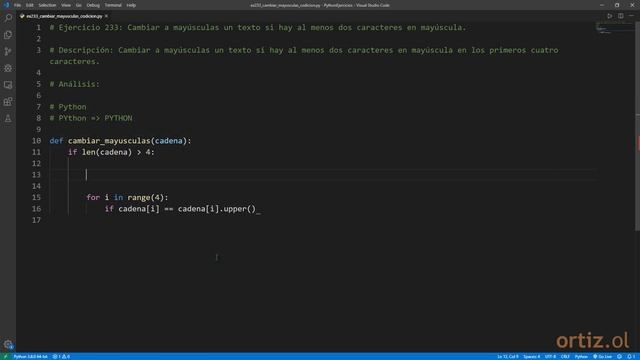
Task: Click 'cambiar_mayusculas' function name on line 10
Action: 109,141
